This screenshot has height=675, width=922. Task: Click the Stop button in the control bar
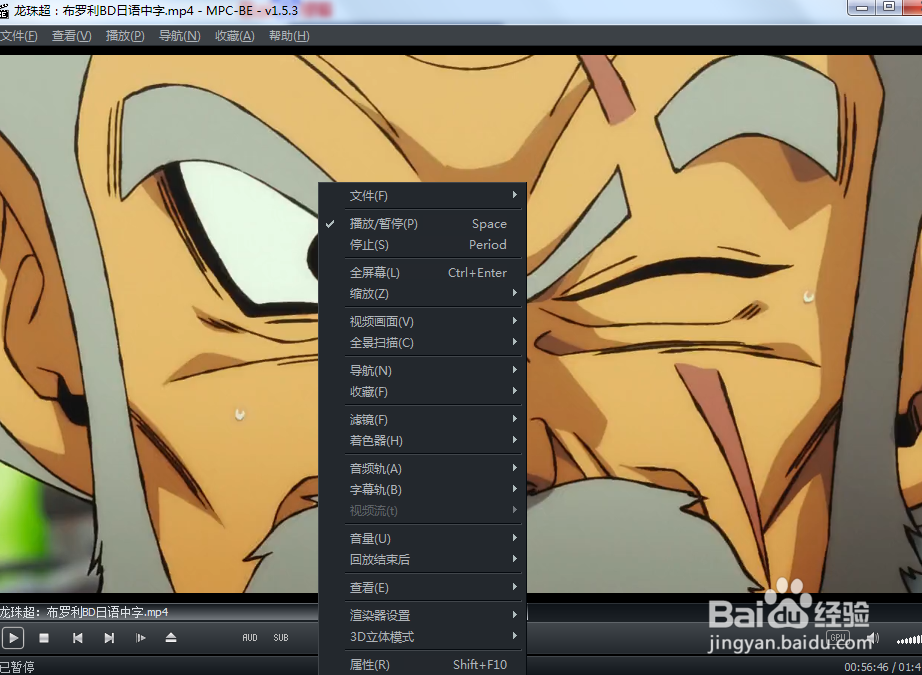point(44,638)
